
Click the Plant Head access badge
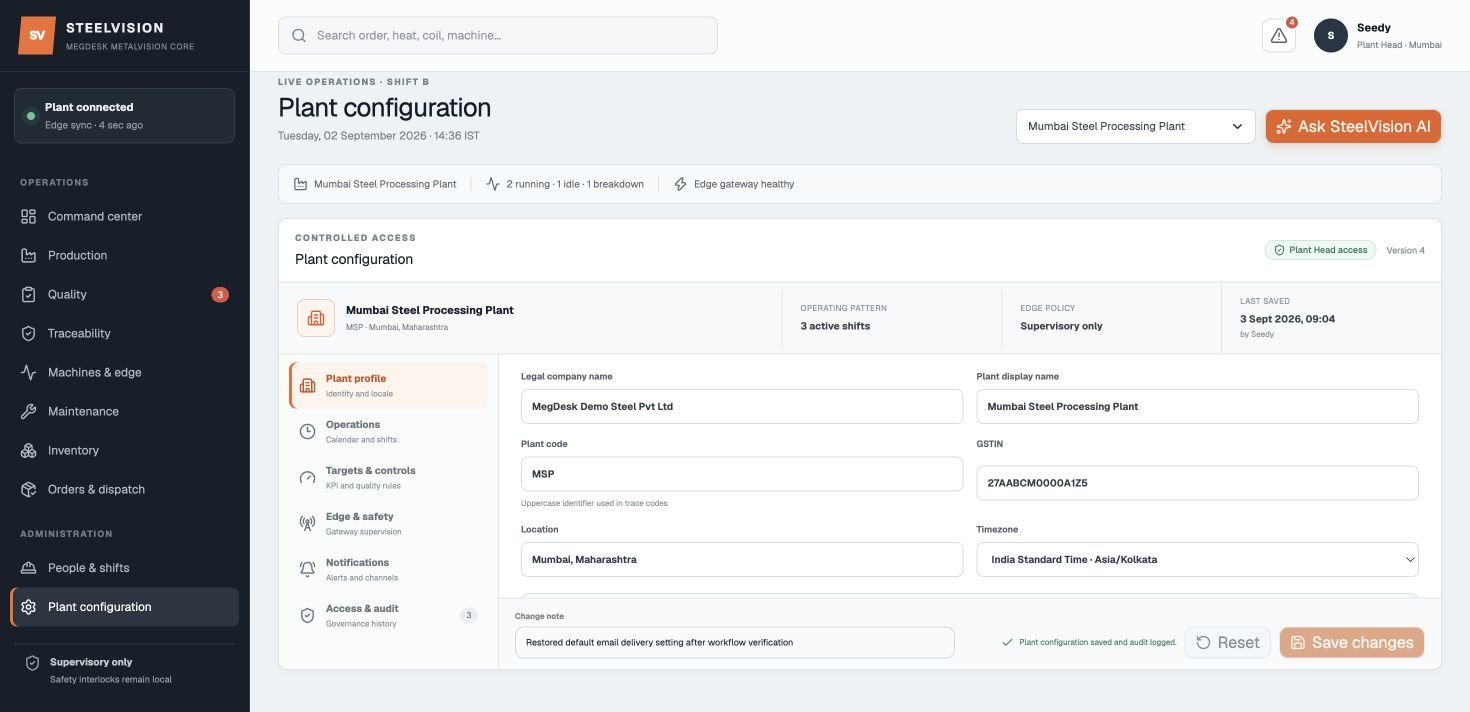click(1320, 250)
